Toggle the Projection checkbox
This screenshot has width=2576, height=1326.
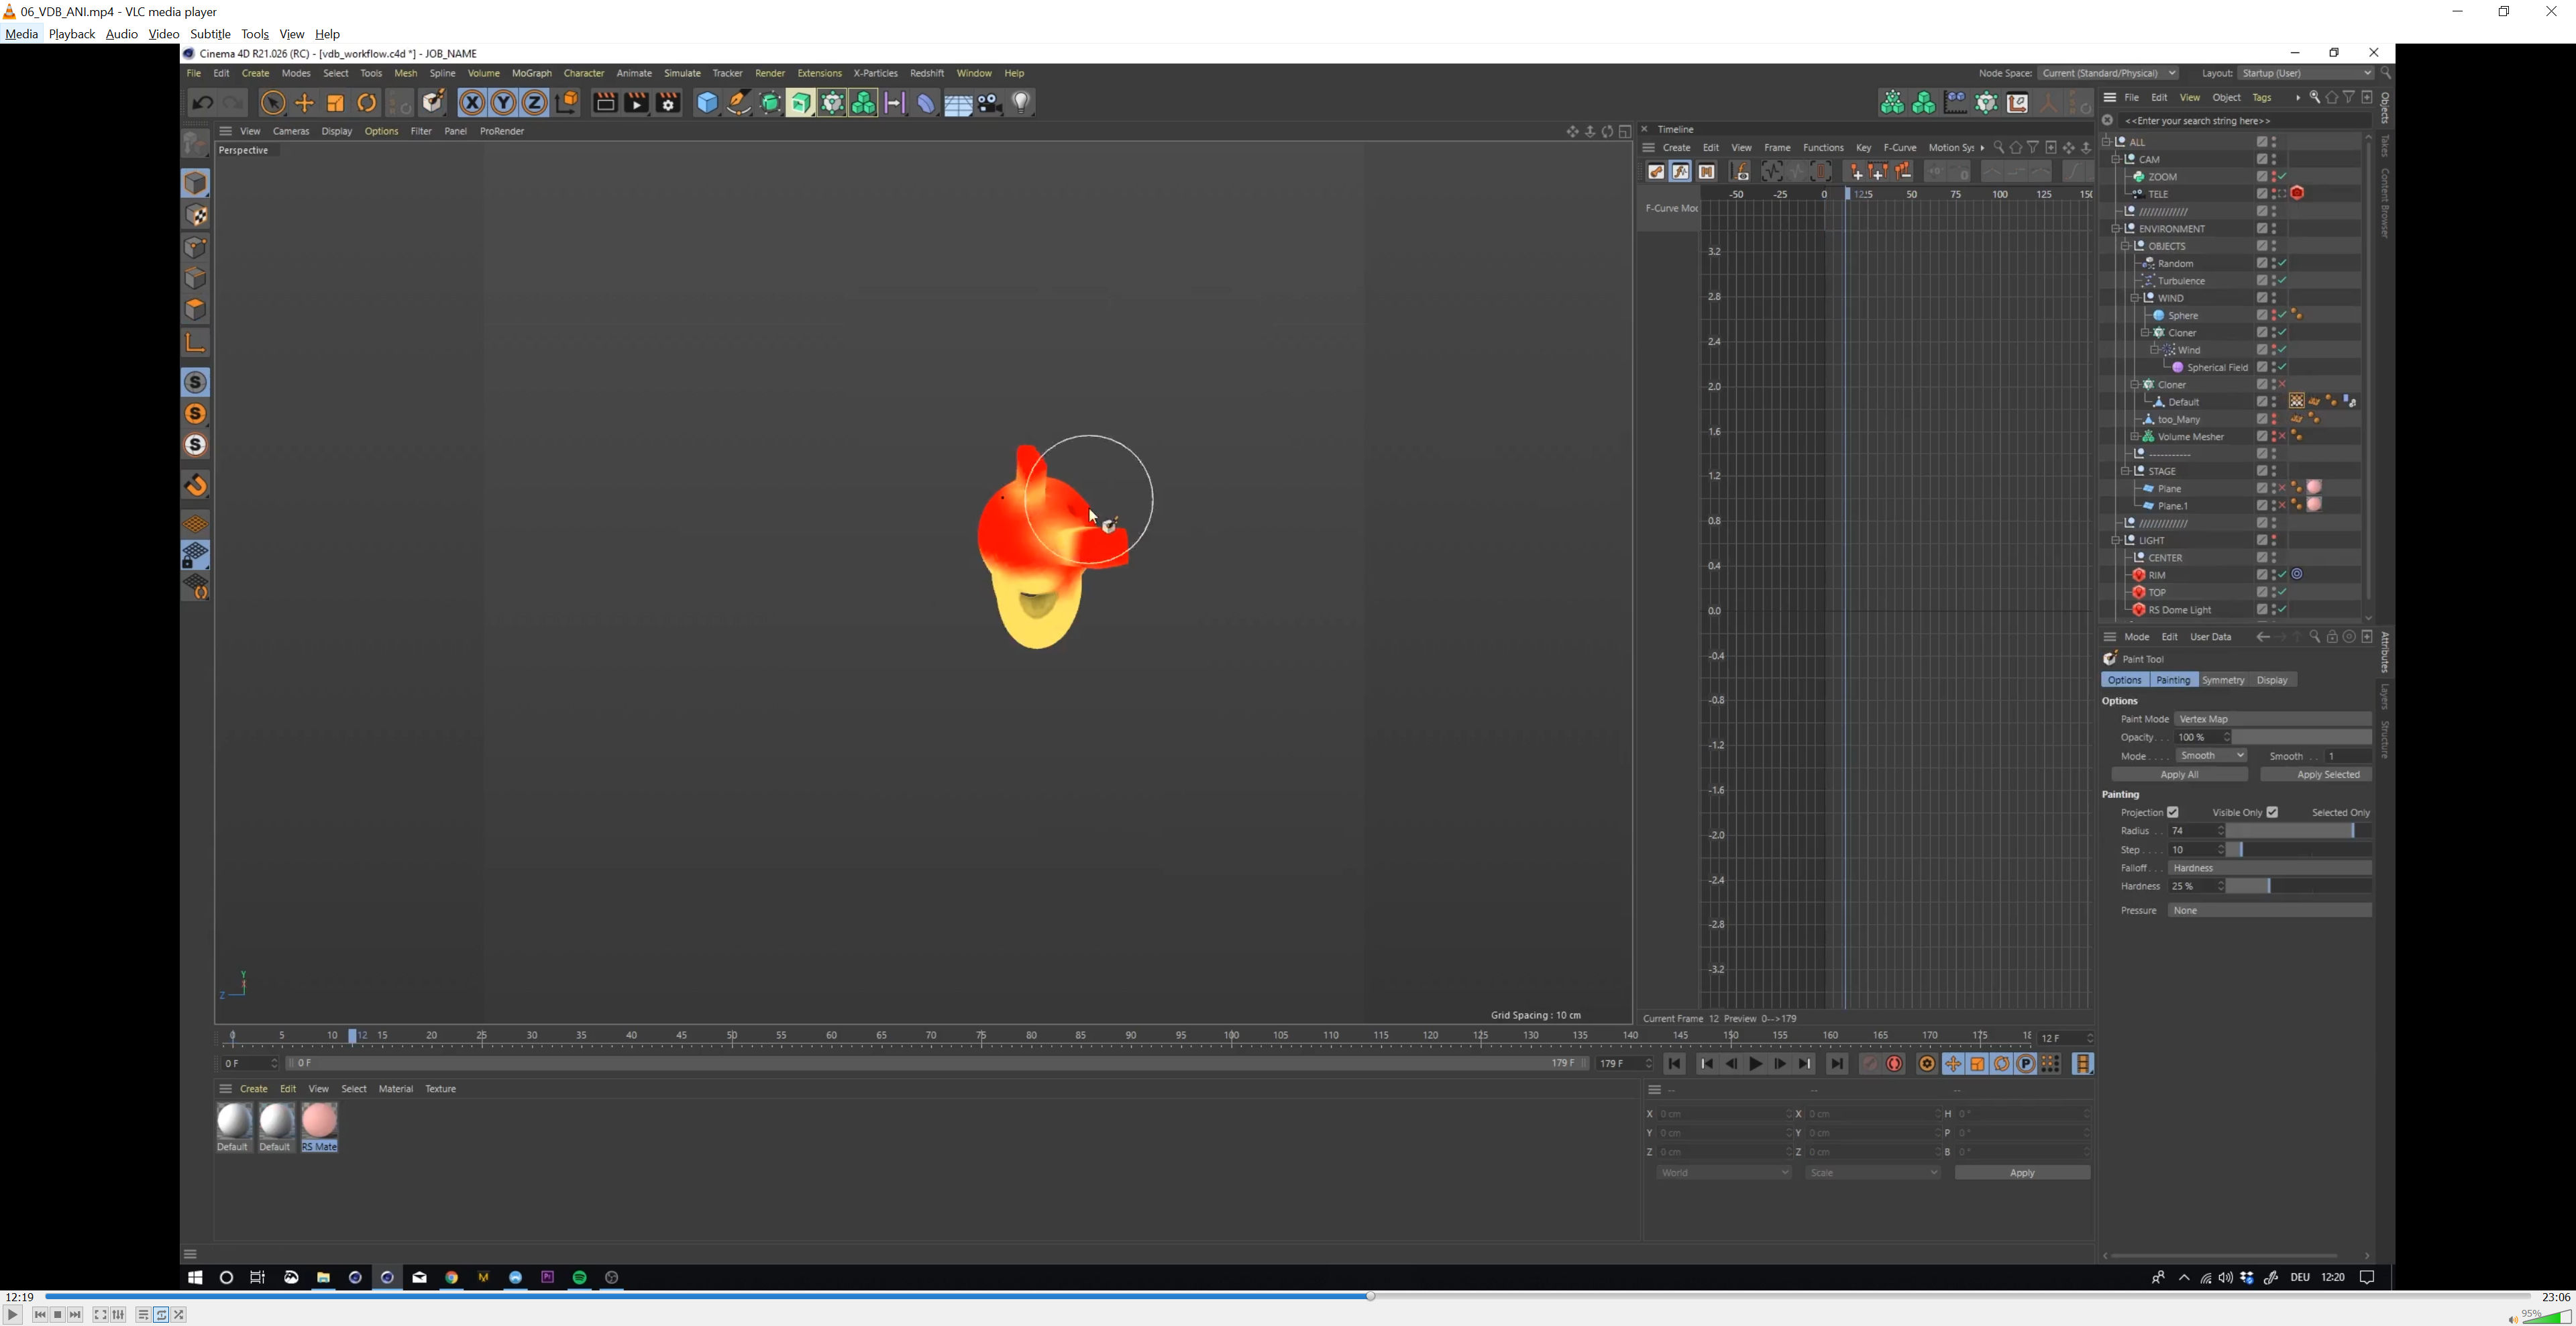2173,812
